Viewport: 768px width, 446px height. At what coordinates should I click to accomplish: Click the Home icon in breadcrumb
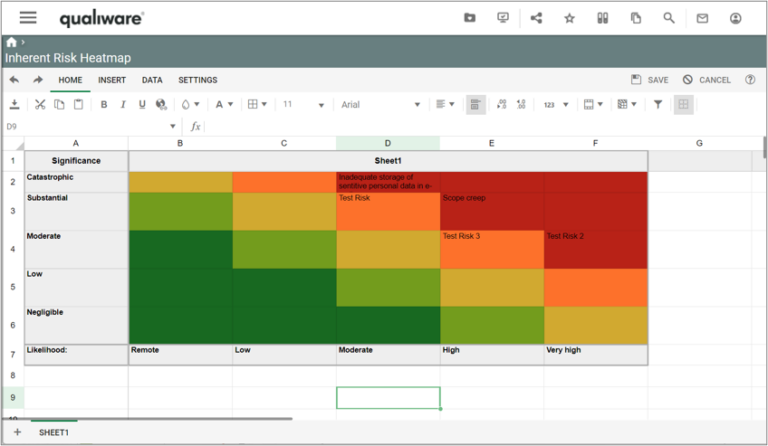click(11, 42)
